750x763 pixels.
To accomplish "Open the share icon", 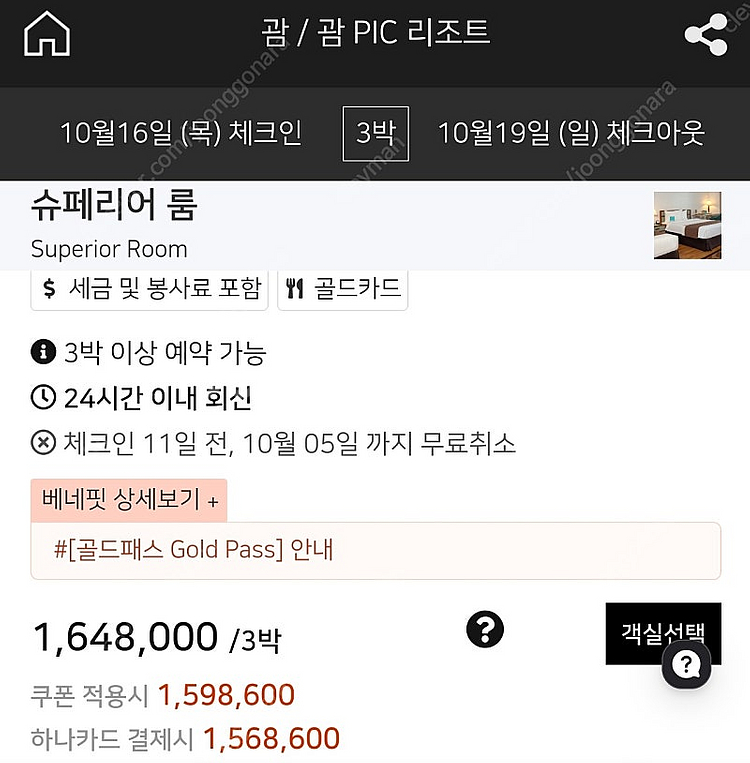I will tap(706, 36).
